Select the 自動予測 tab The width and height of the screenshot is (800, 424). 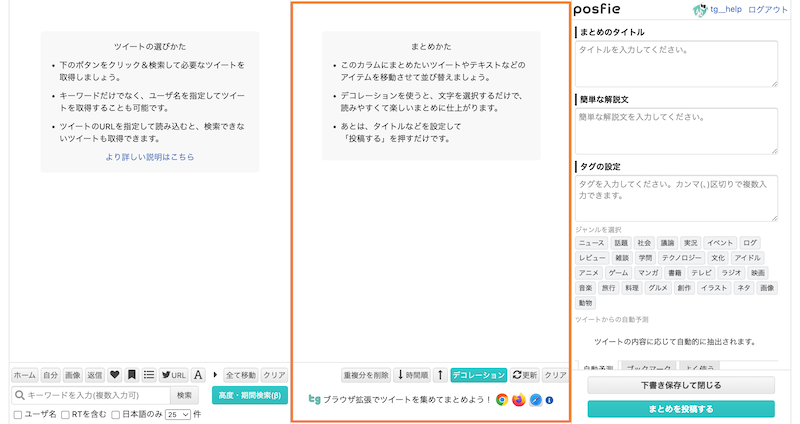(598, 369)
